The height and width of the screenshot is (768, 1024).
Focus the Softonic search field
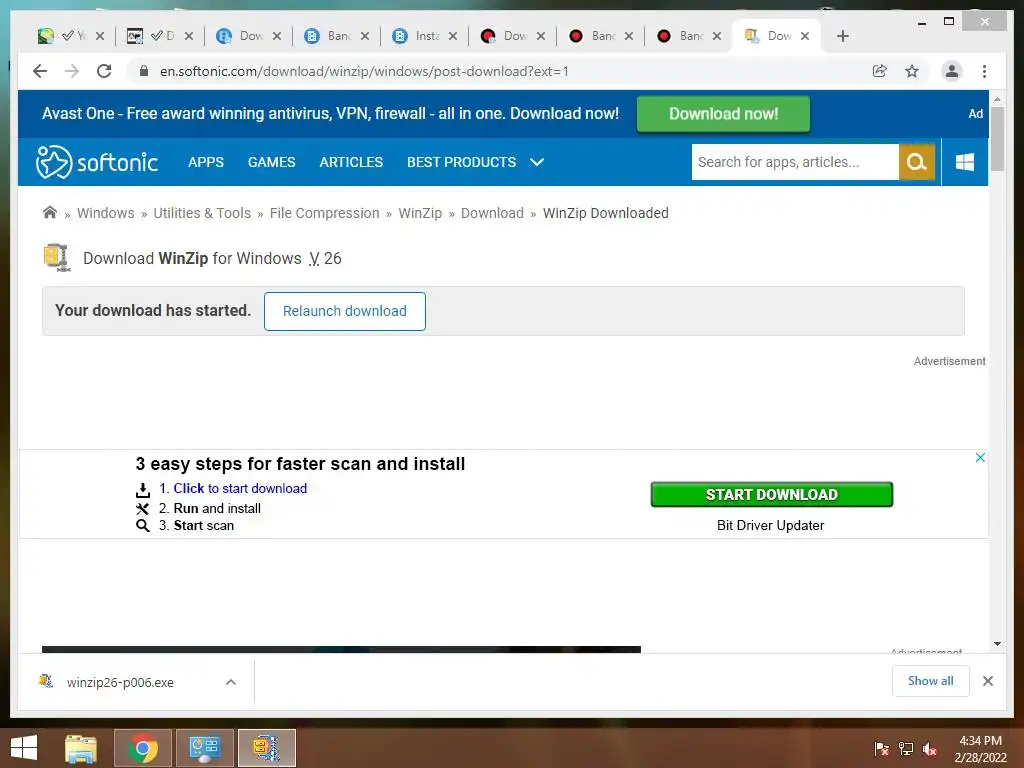tap(795, 162)
